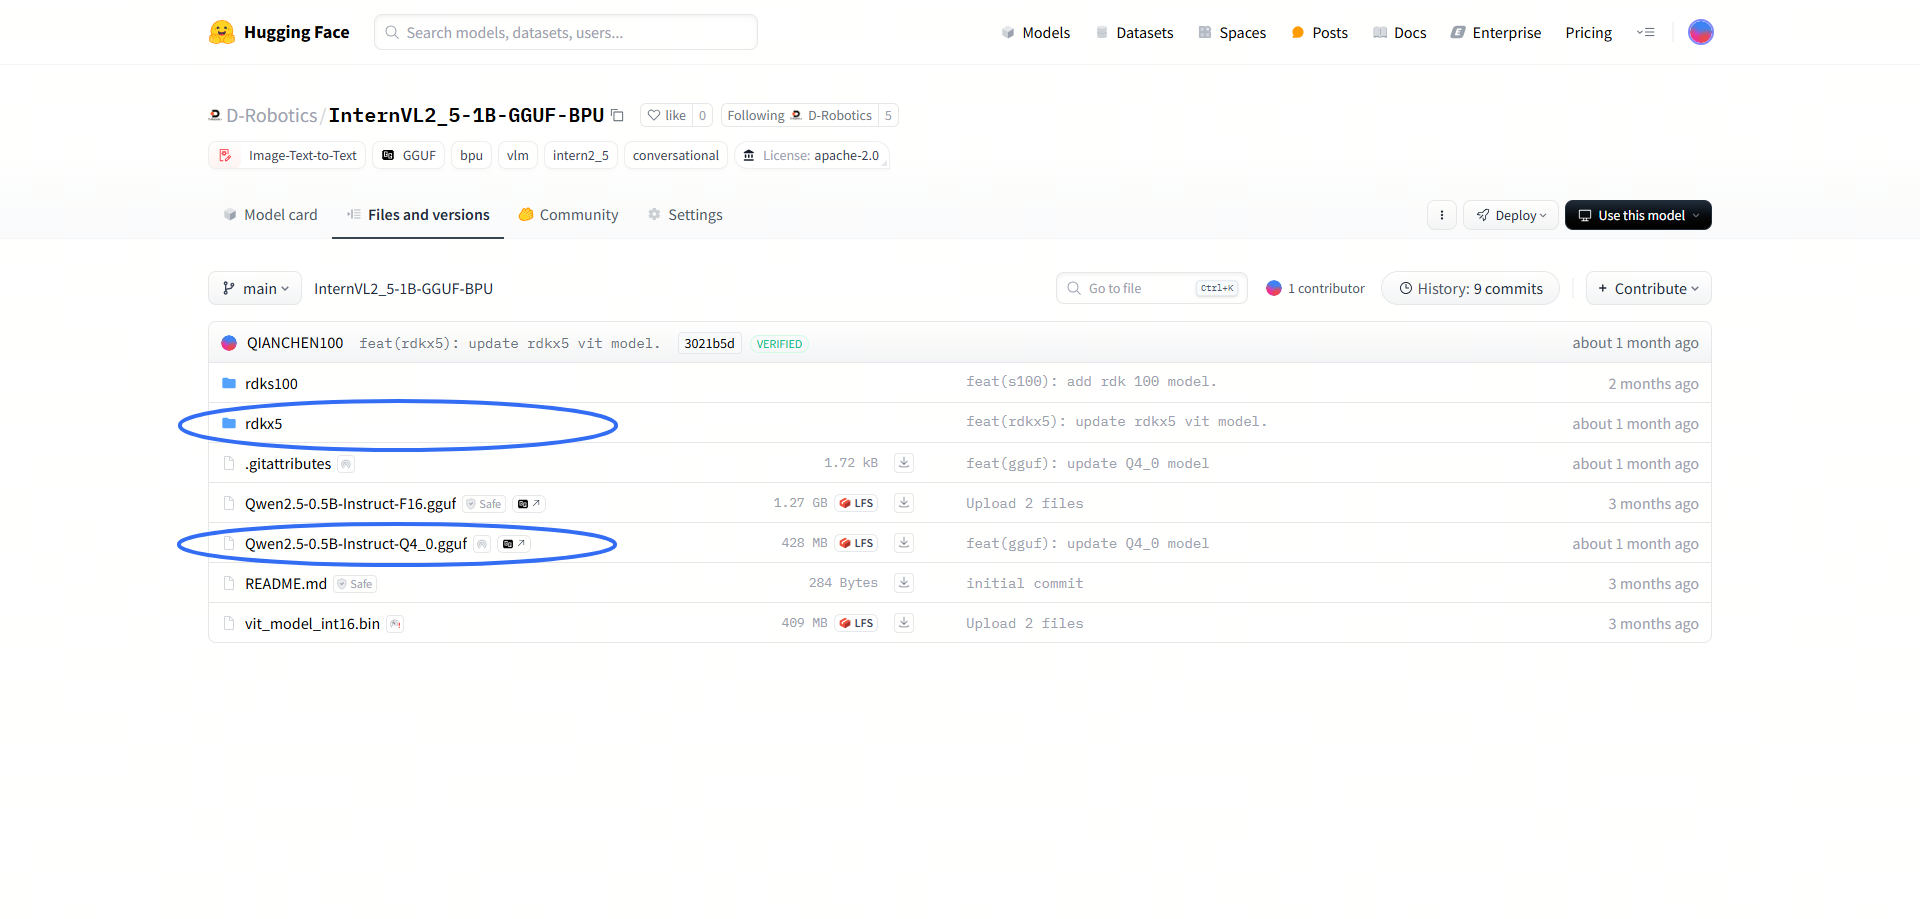Open Docs in top navigation
Screen dimensions: 1920x919
(1399, 33)
